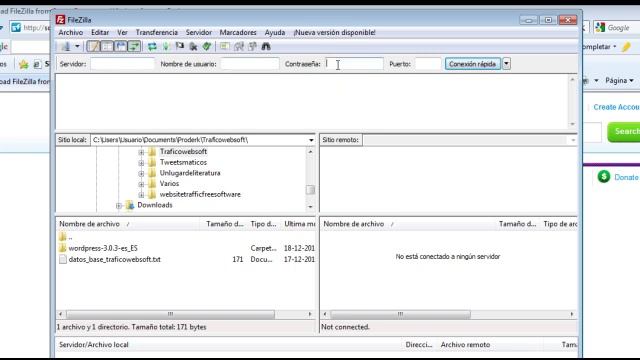The width and height of the screenshot is (640, 360).
Task: Open the Sitio remoto path dropdown
Action: tap(573, 140)
